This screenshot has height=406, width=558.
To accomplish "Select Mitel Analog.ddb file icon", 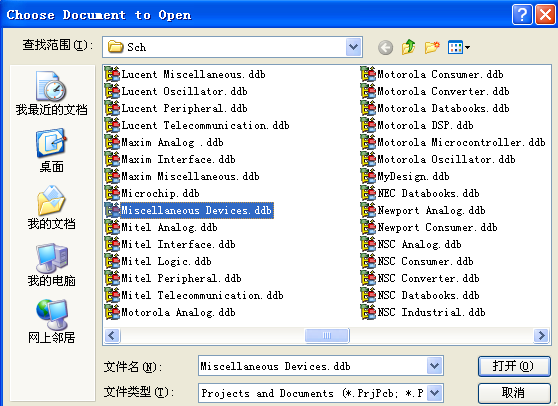I will [x=112, y=227].
